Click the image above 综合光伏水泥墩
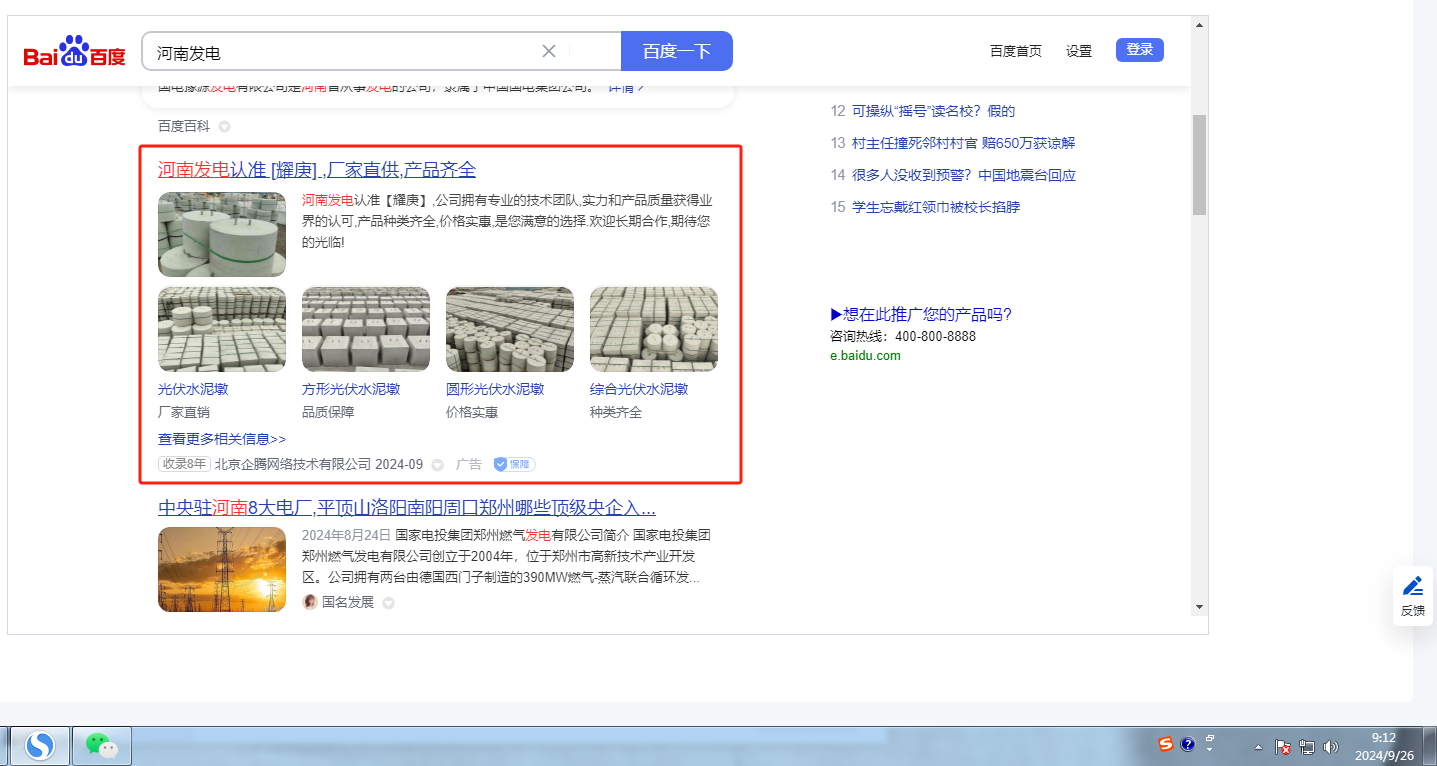This screenshot has width=1437, height=766. click(654, 330)
